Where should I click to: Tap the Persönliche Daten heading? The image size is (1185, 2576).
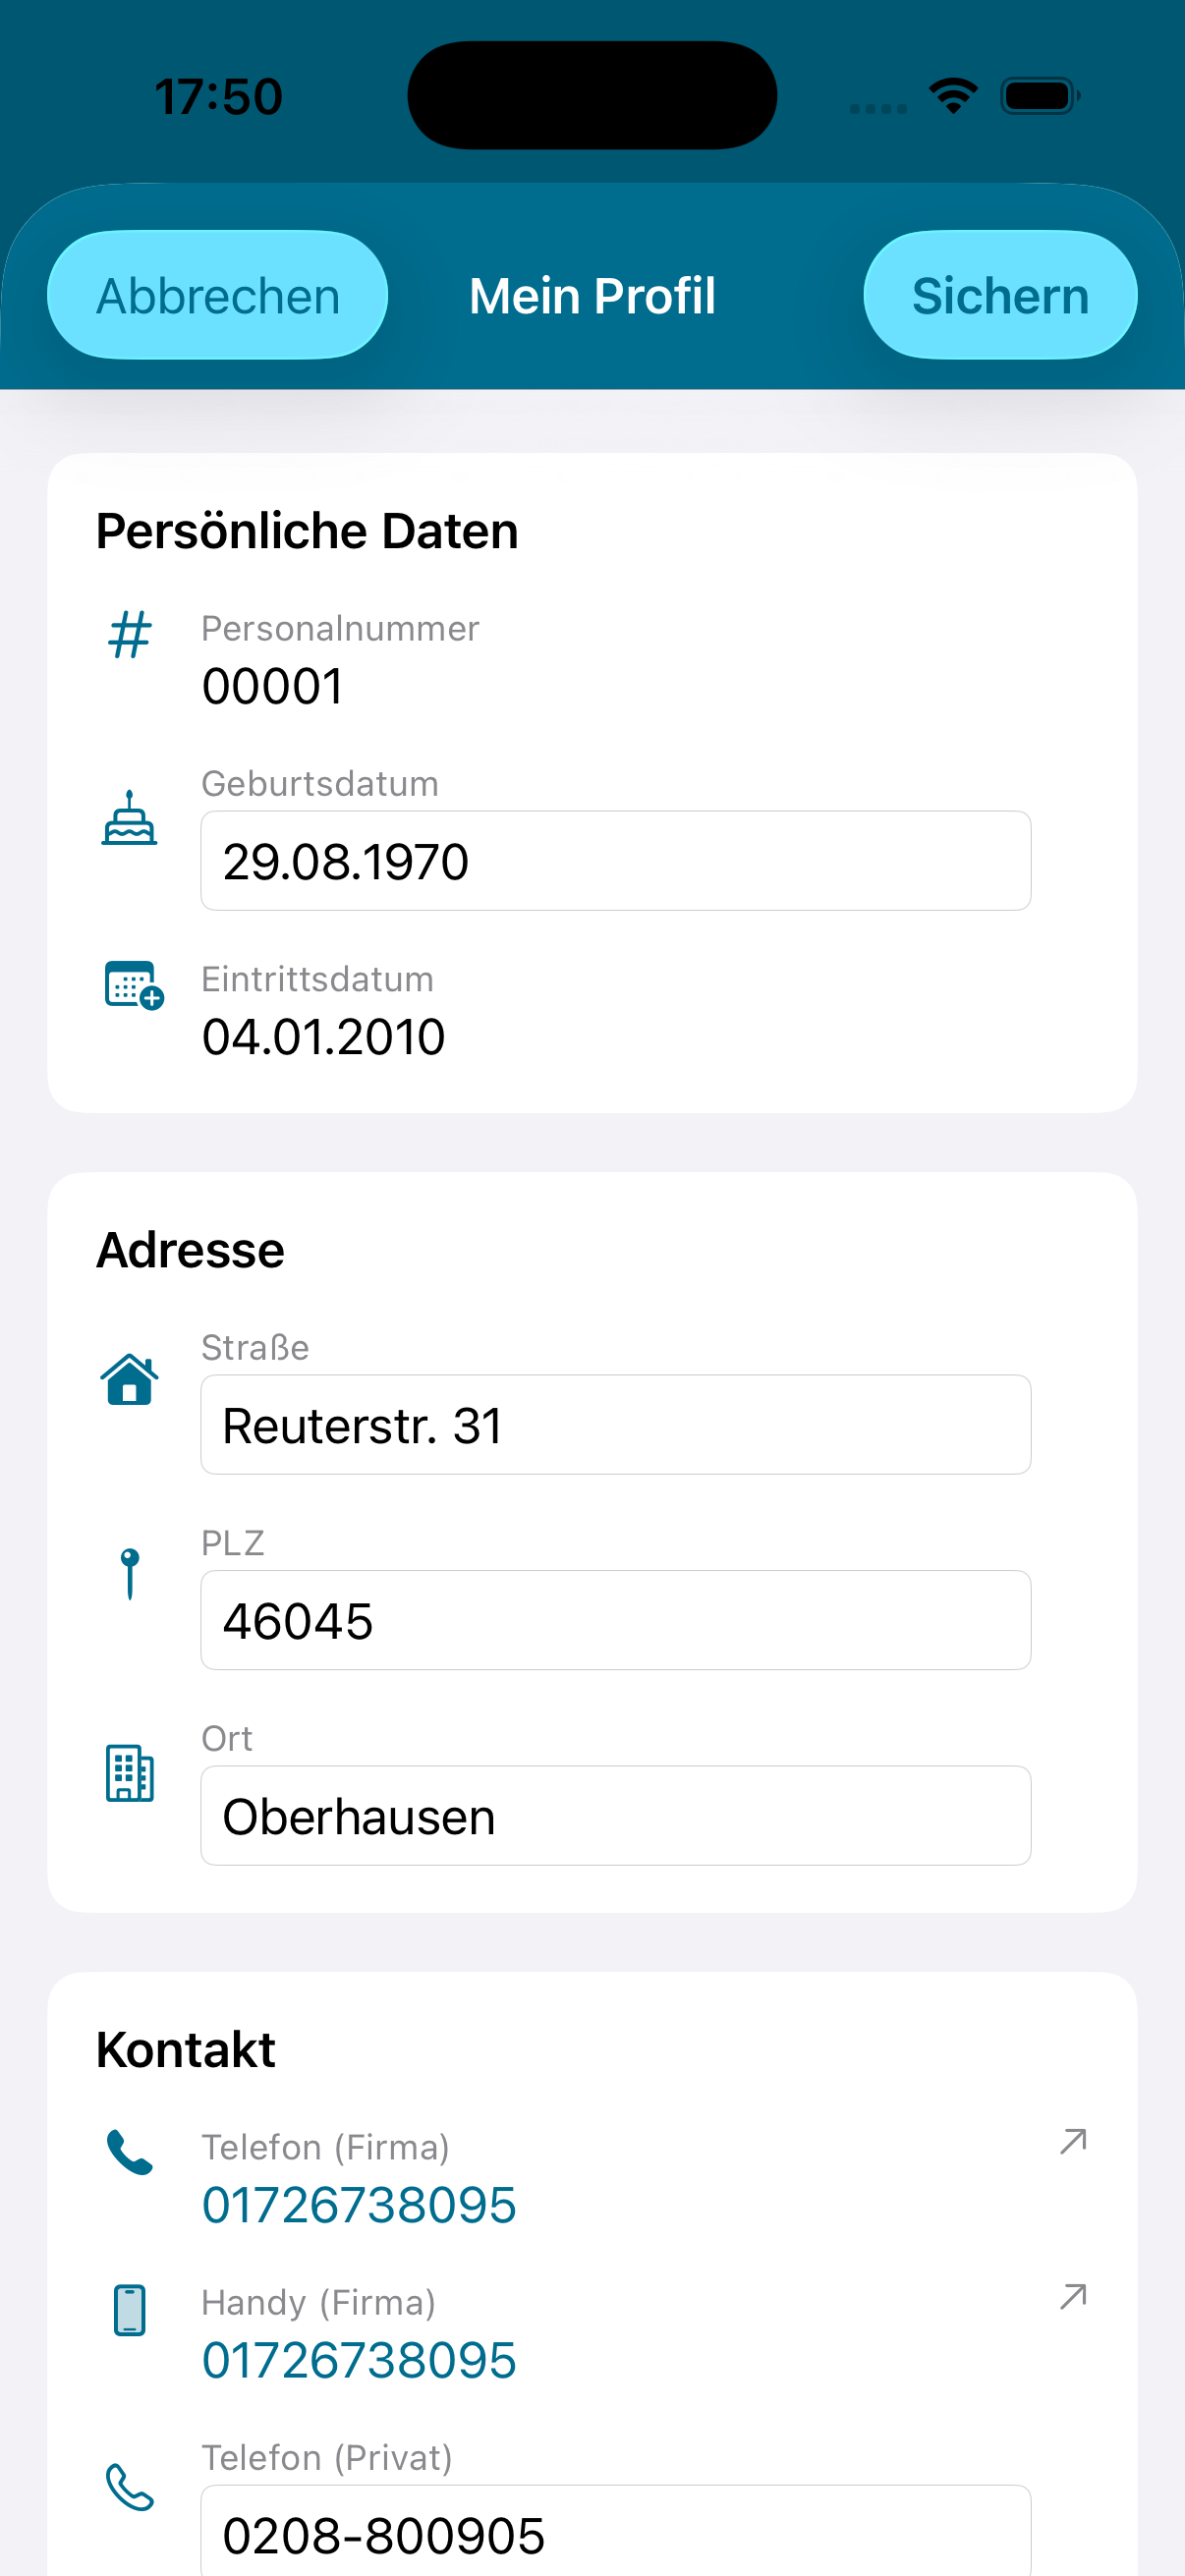(307, 531)
